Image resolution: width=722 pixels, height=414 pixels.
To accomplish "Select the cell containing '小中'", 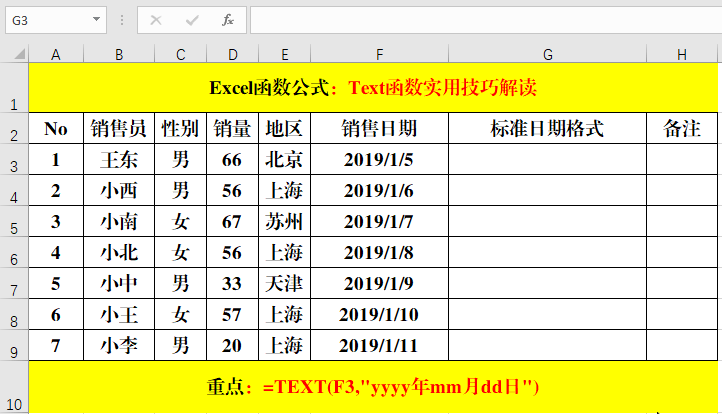I will click(x=119, y=283).
